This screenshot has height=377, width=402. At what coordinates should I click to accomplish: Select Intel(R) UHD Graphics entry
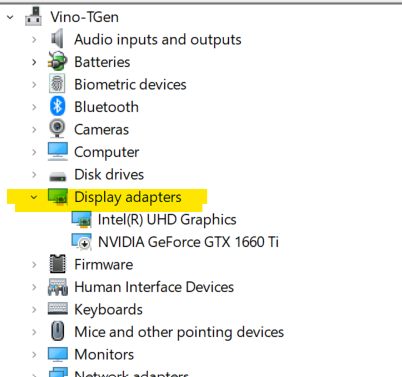tap(167, 220)
